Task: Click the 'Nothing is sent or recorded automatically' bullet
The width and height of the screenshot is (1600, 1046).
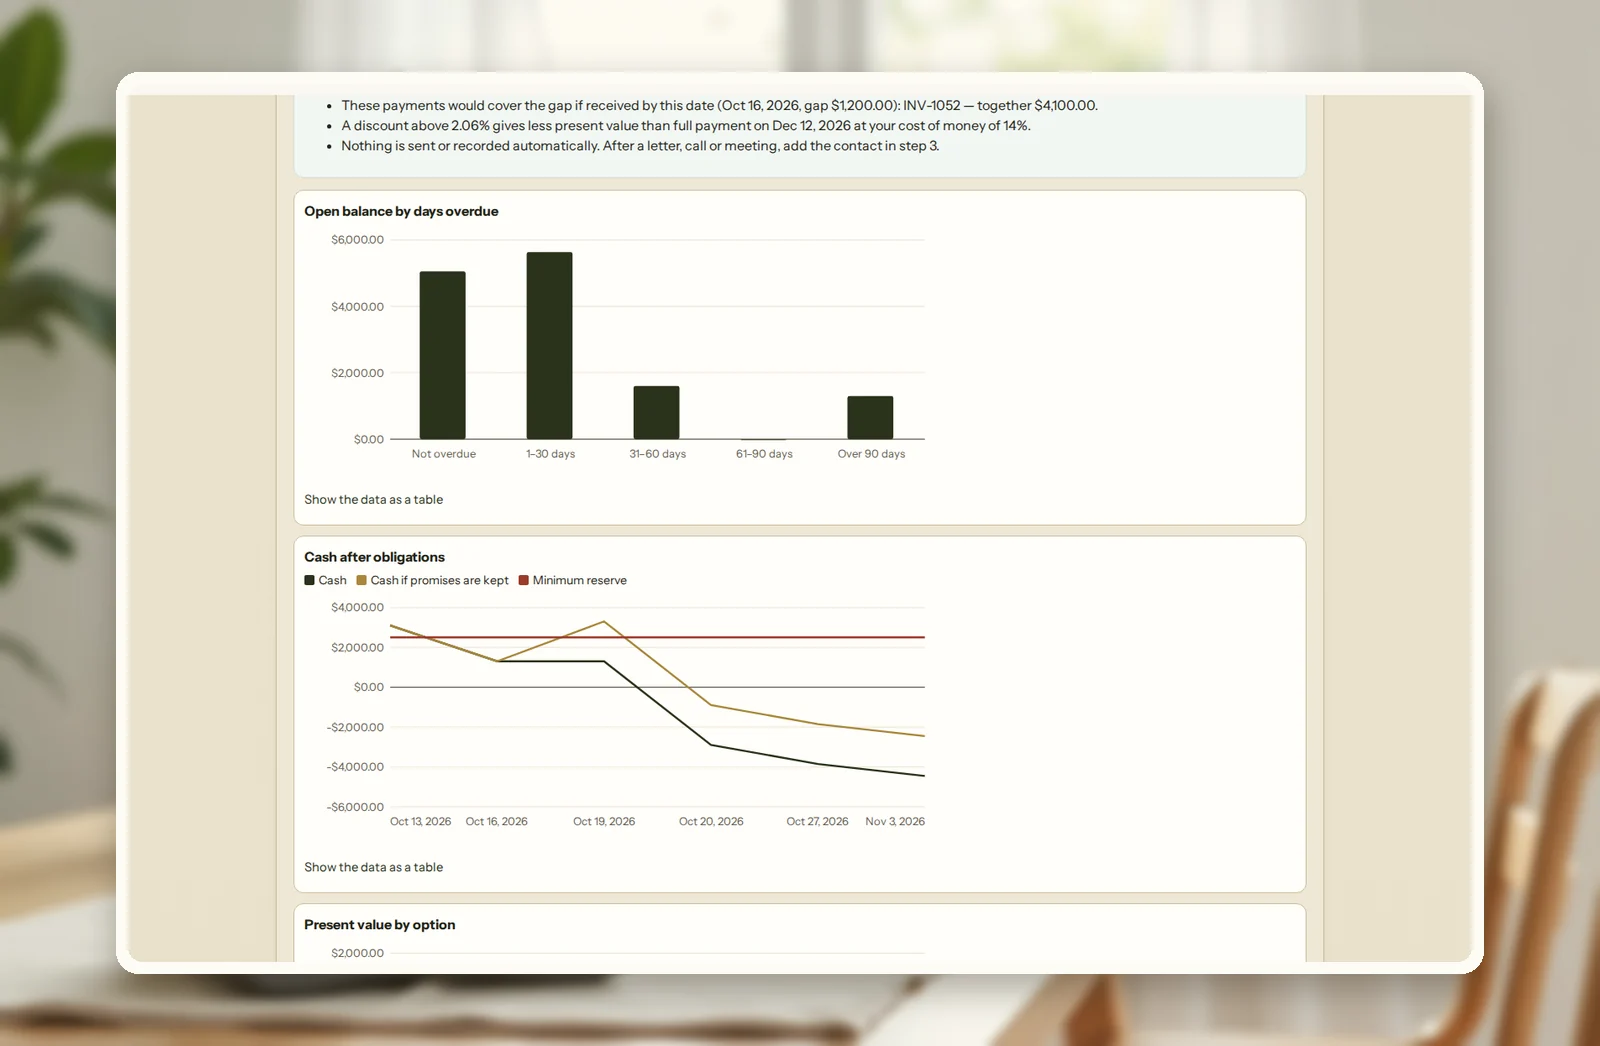Action: pos(640,146)
